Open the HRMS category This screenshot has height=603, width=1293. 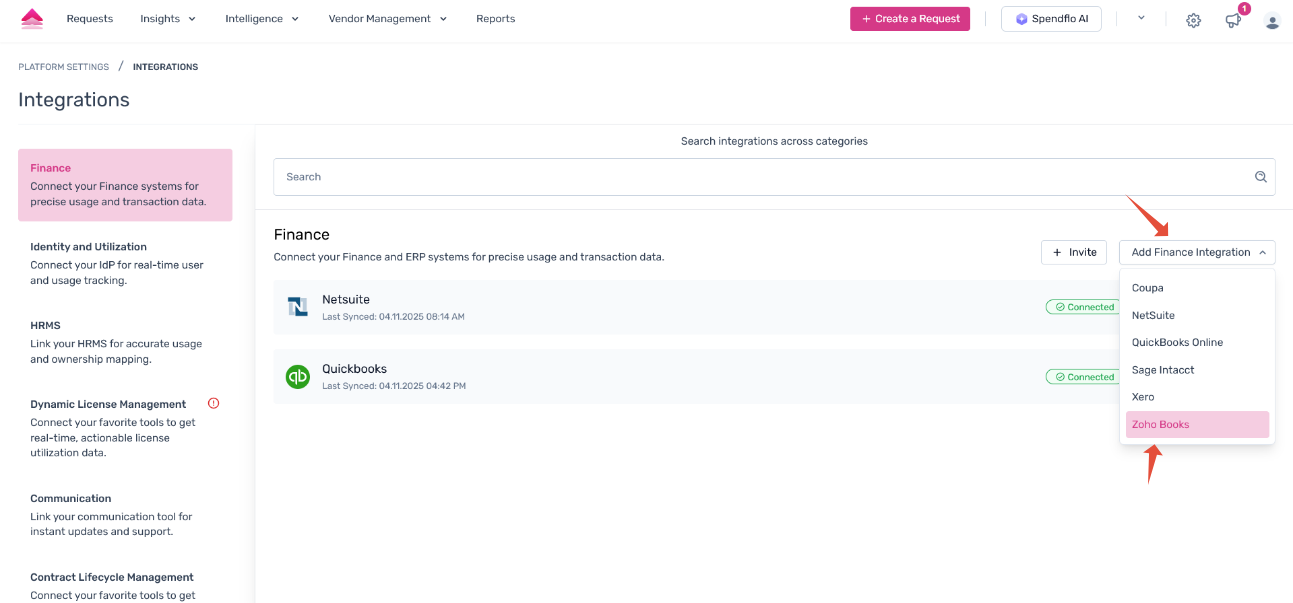[125, 342]
